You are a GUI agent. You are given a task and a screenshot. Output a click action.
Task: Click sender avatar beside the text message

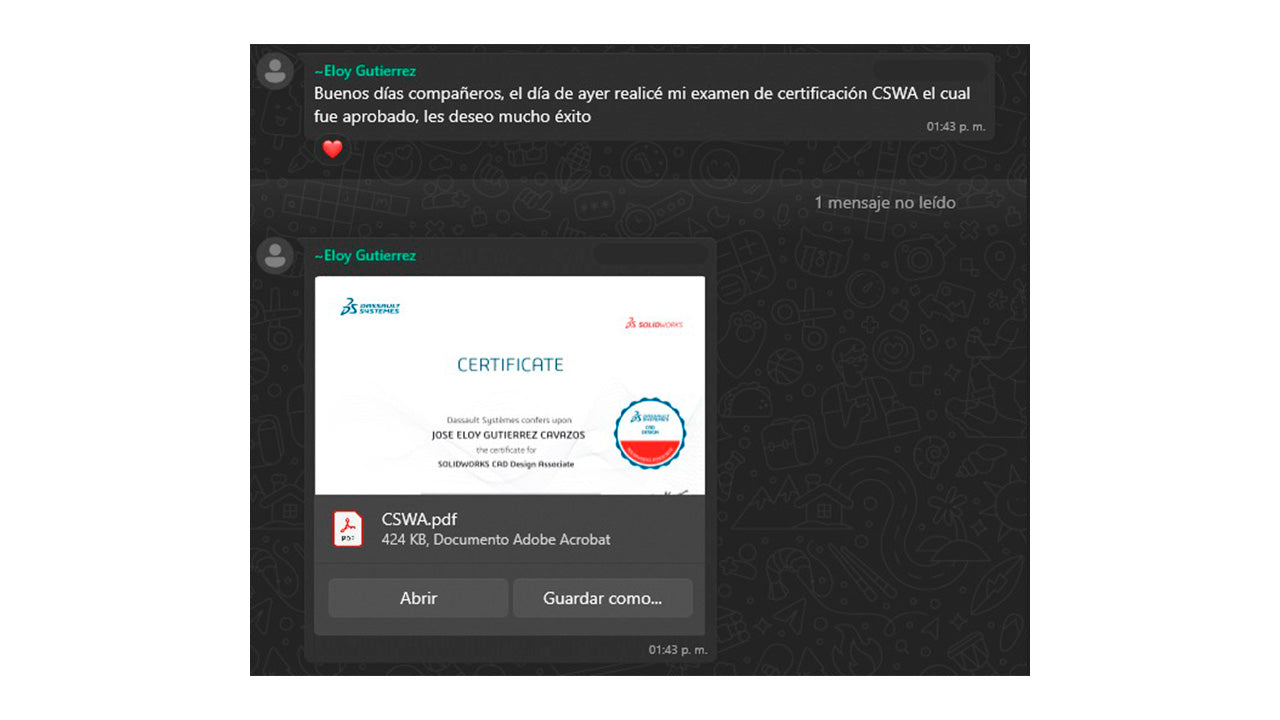275,71
